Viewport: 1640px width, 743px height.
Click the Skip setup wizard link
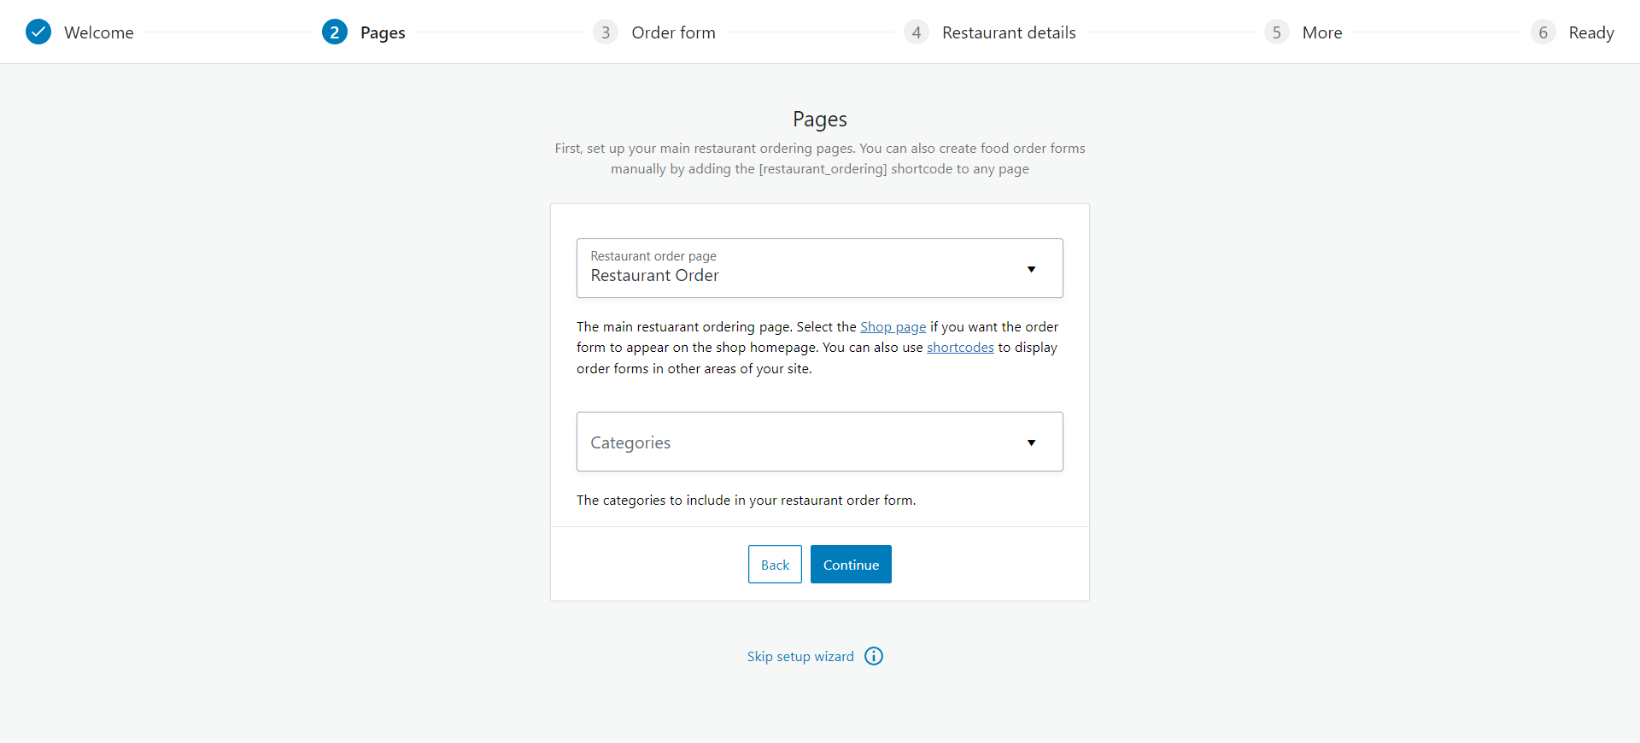pyautogui.click(x=800, y=657)
